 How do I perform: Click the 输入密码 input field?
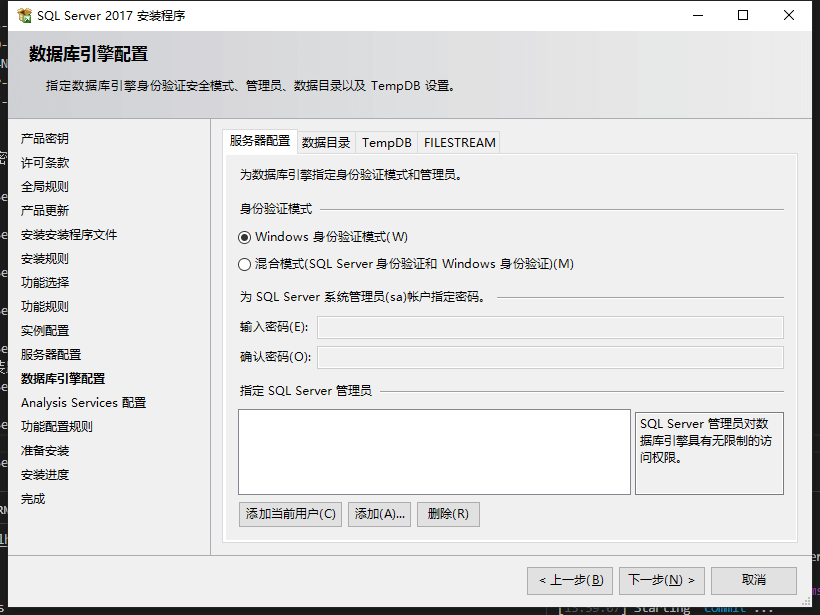pos(549,328)
